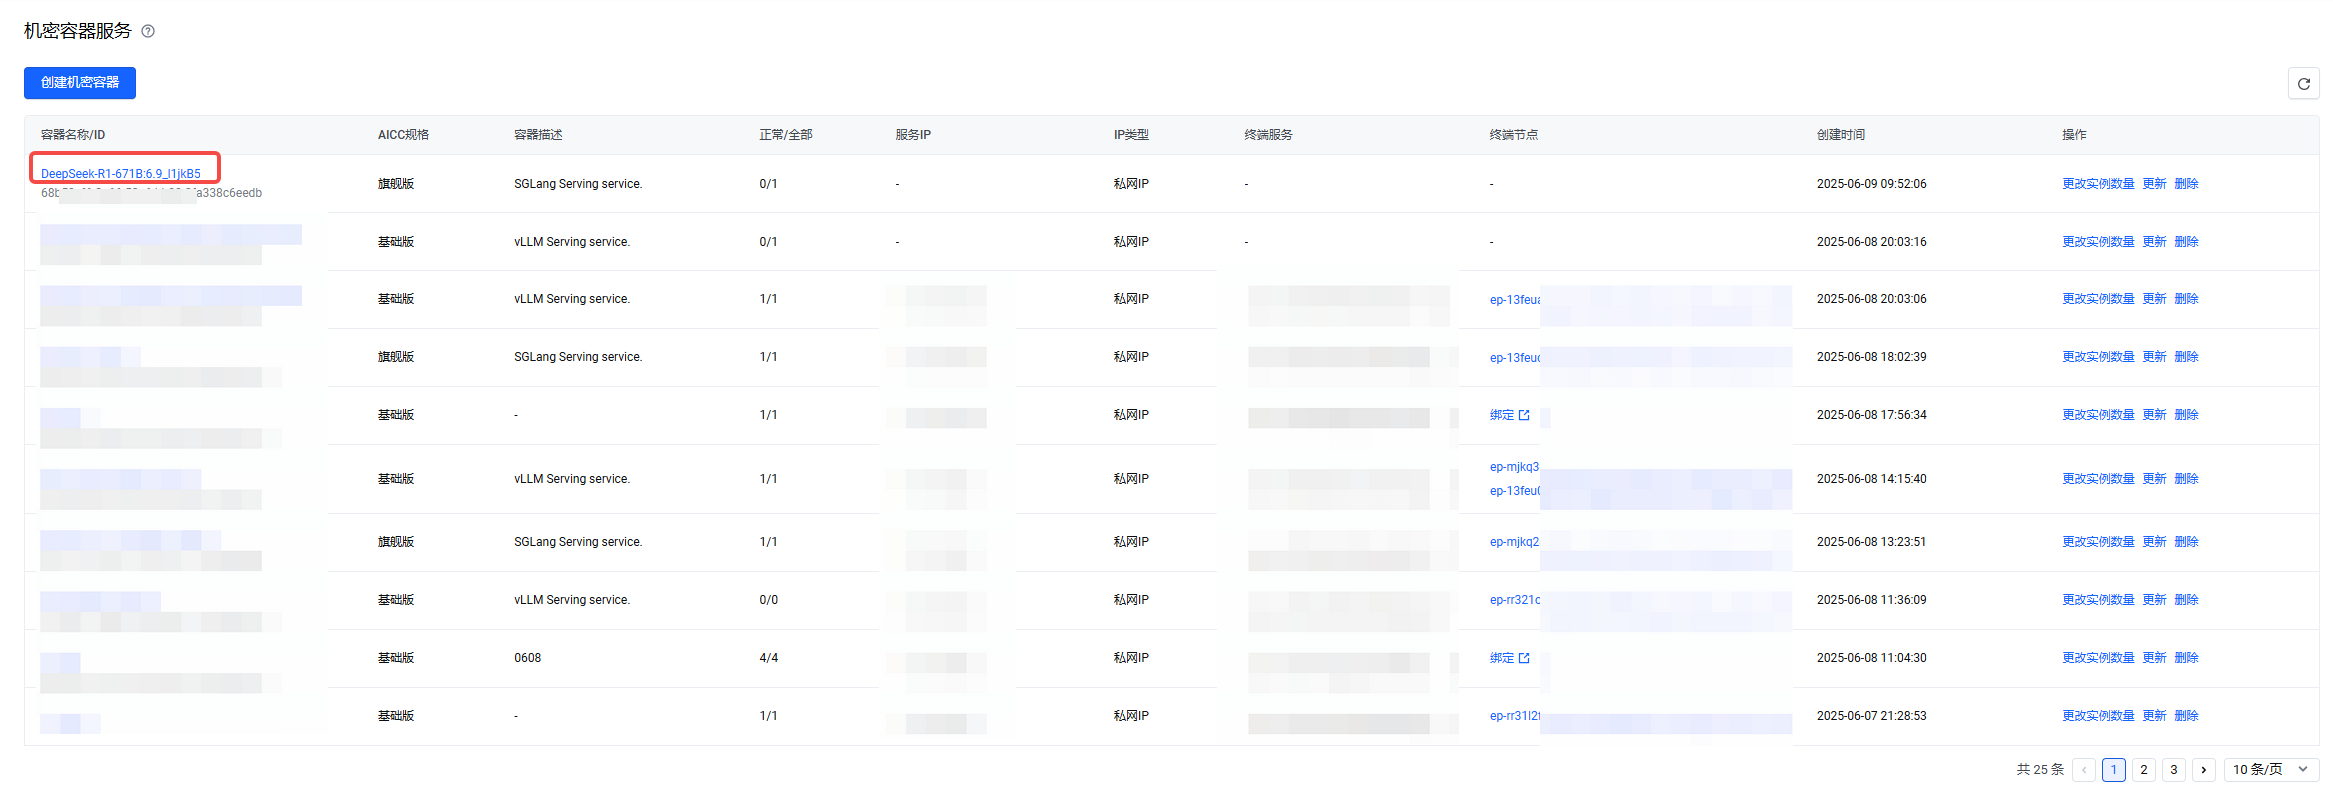The width and height of the screenshot is (2333, 810).
Task: Click the 绑定 link in the 17:56:34 row
Action: tap(1502, 415)
